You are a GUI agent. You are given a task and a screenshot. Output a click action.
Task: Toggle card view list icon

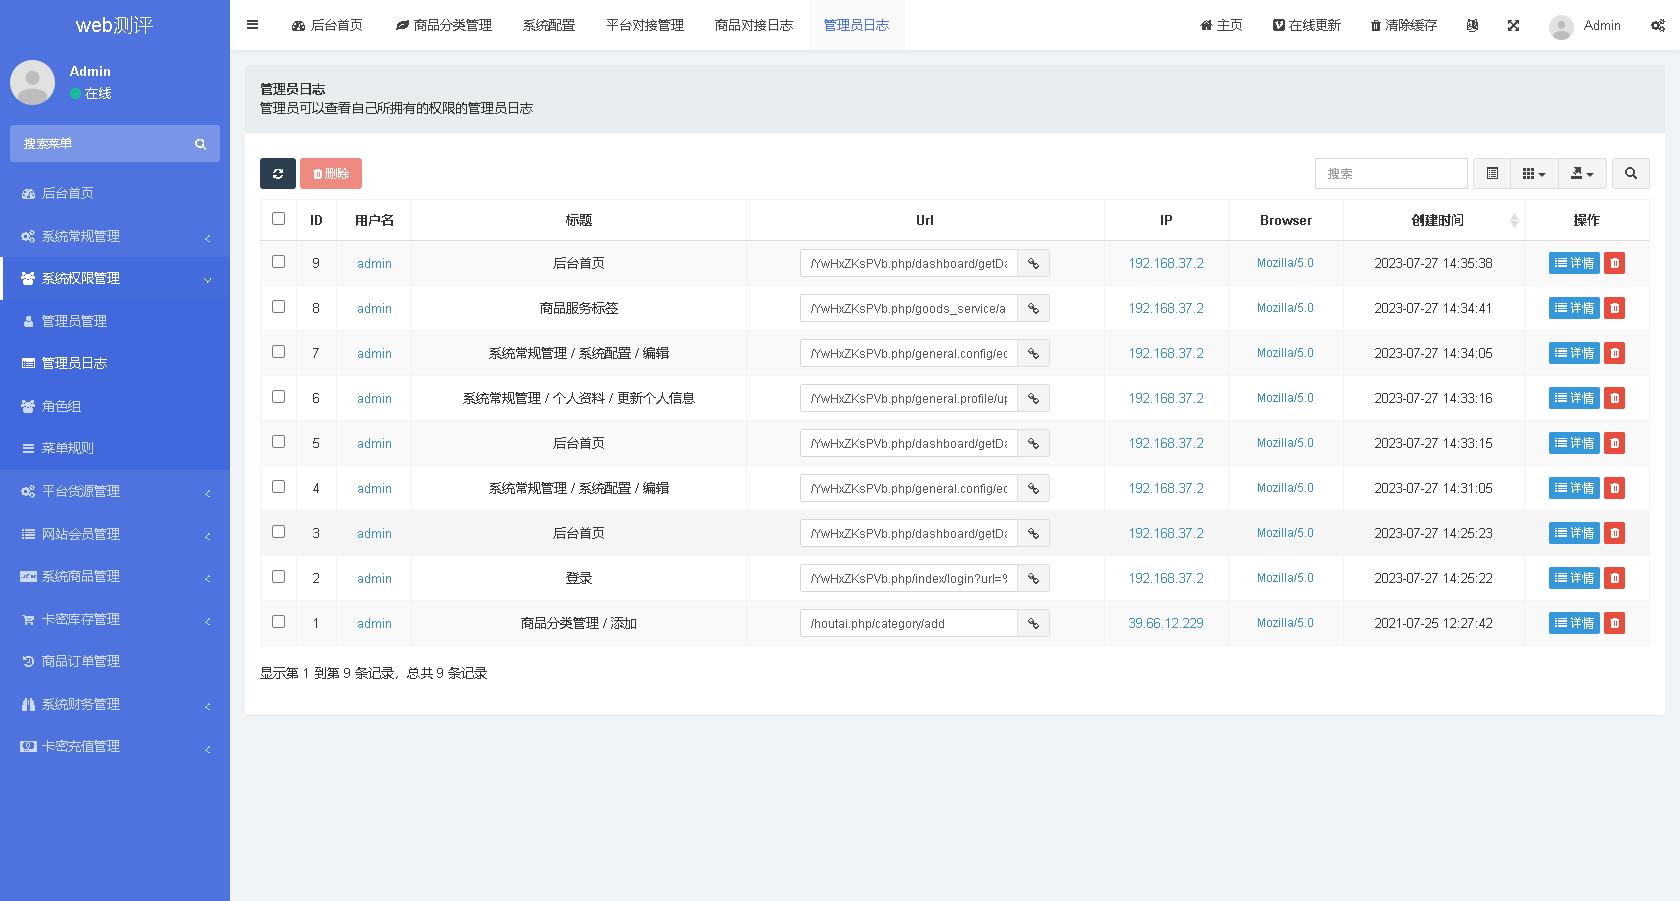tap(1492, 173)
